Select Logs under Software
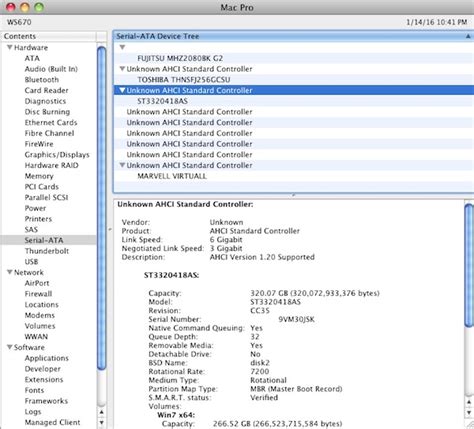The width and height of the screenshot is (474, 429). [x=33, y=412]
